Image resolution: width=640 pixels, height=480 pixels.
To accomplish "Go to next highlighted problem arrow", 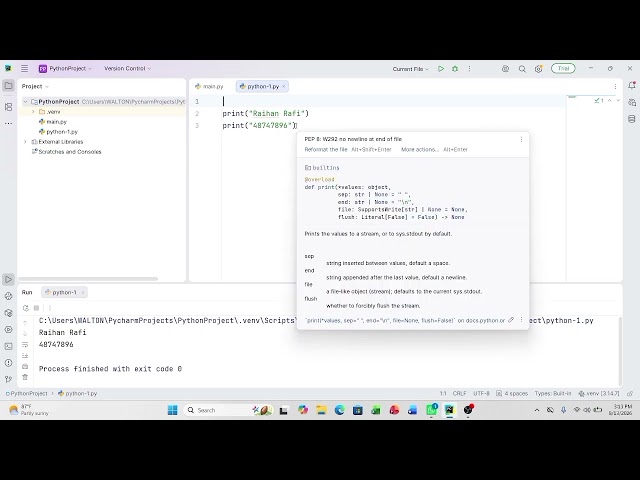I will point(618,100).
